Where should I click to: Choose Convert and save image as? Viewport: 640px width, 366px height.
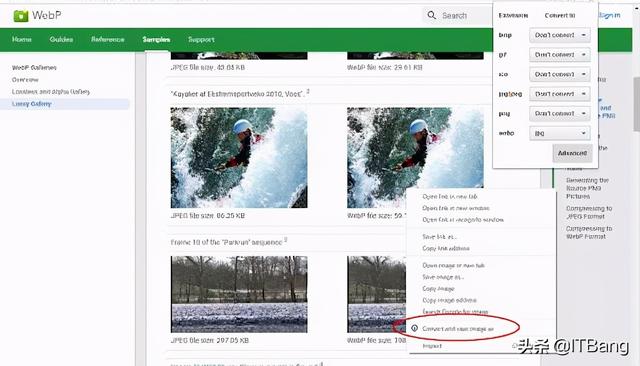pos(458,328)
